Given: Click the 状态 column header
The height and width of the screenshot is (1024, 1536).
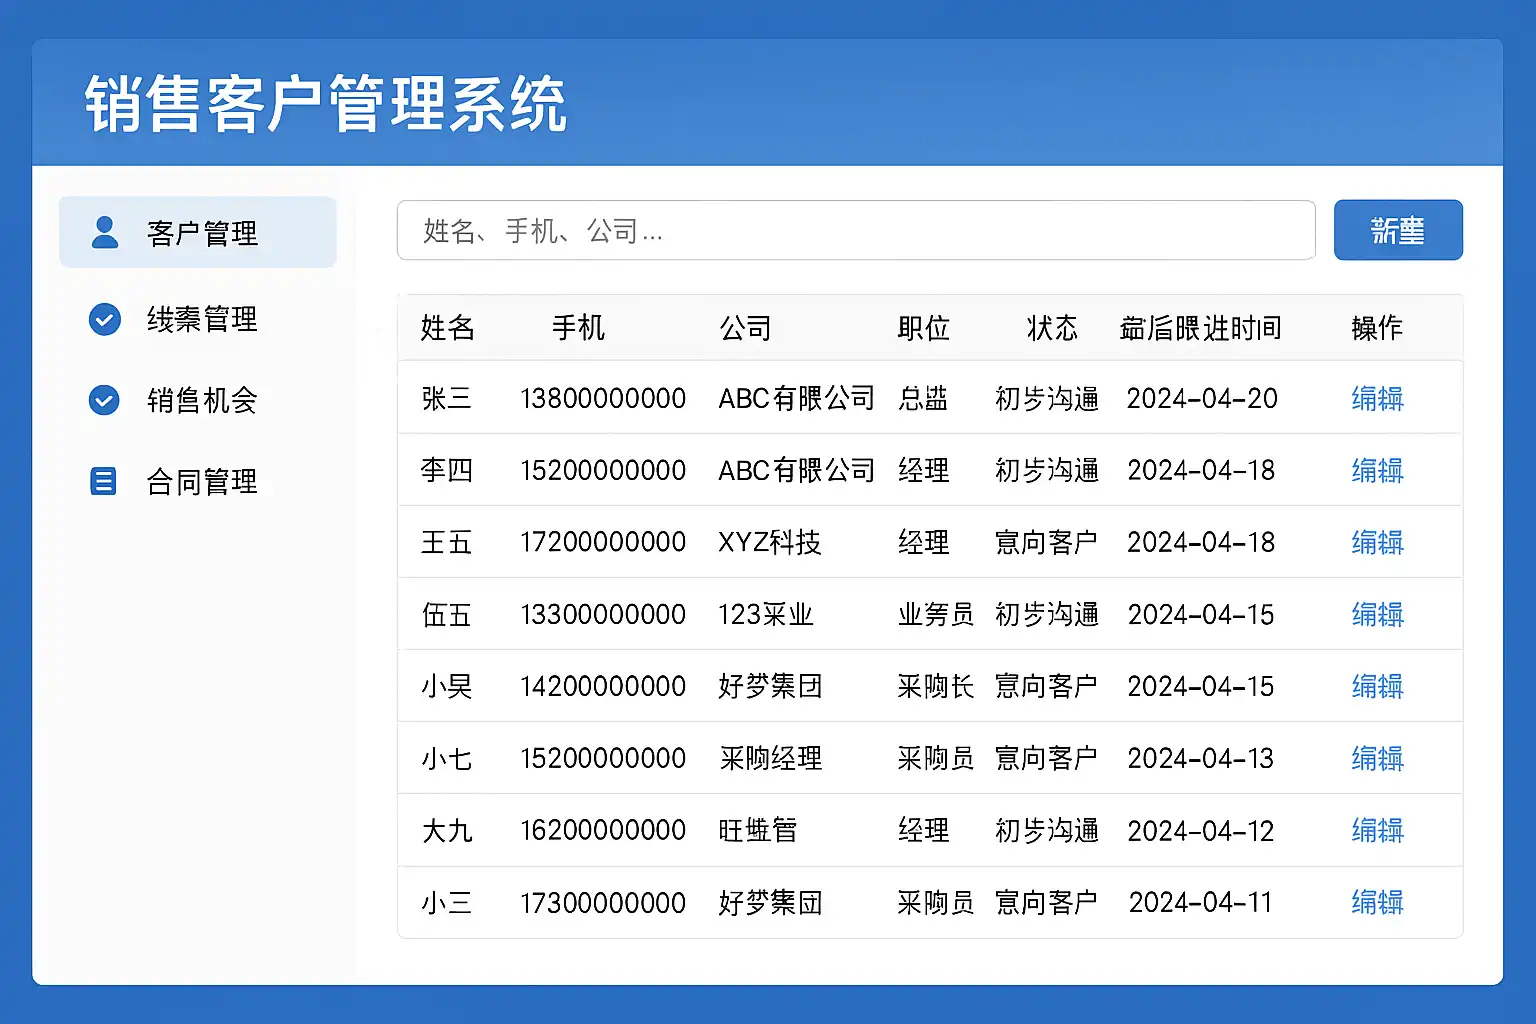Looking at the screenshot, I should [x=1052, y=328].
